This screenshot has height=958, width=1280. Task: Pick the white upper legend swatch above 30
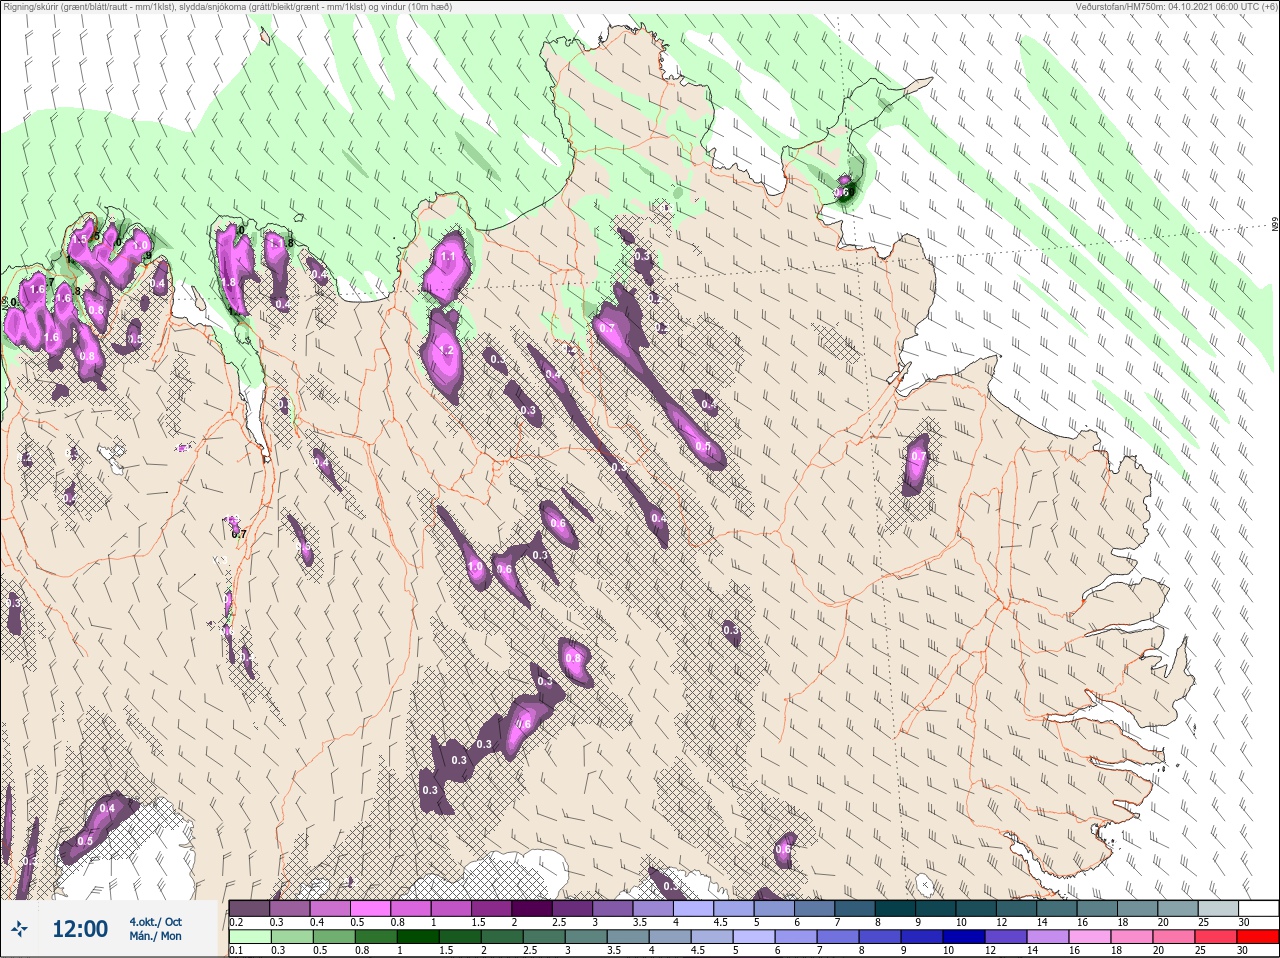click(1258, 909)
